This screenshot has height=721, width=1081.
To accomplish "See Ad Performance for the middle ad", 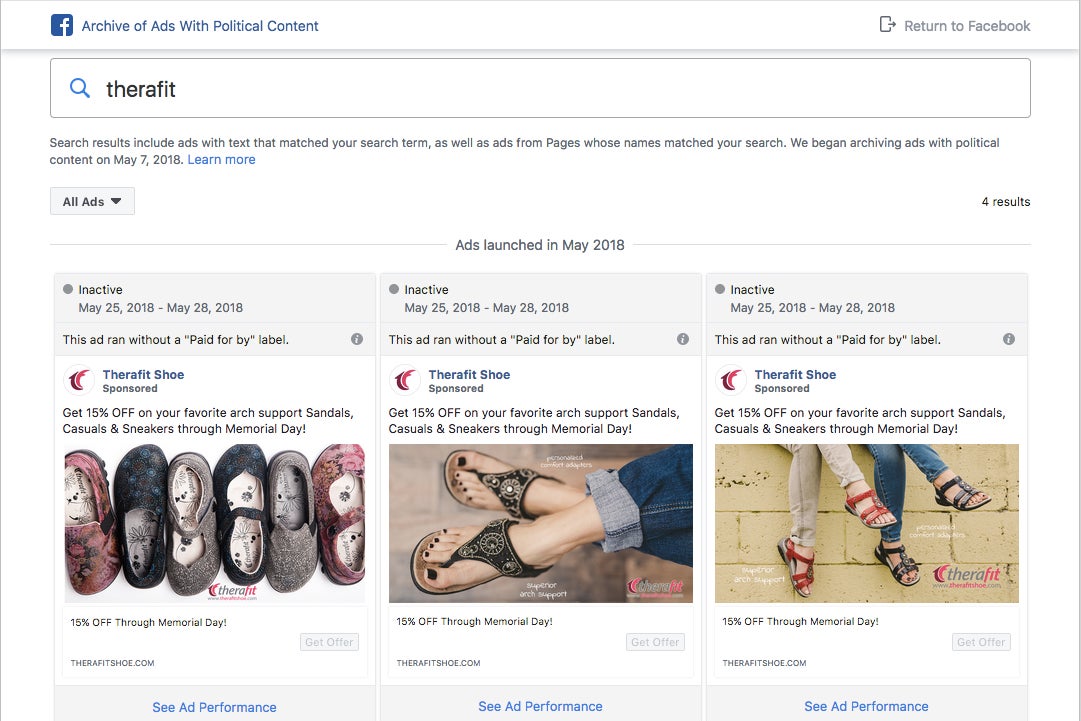I will [540, 707].
